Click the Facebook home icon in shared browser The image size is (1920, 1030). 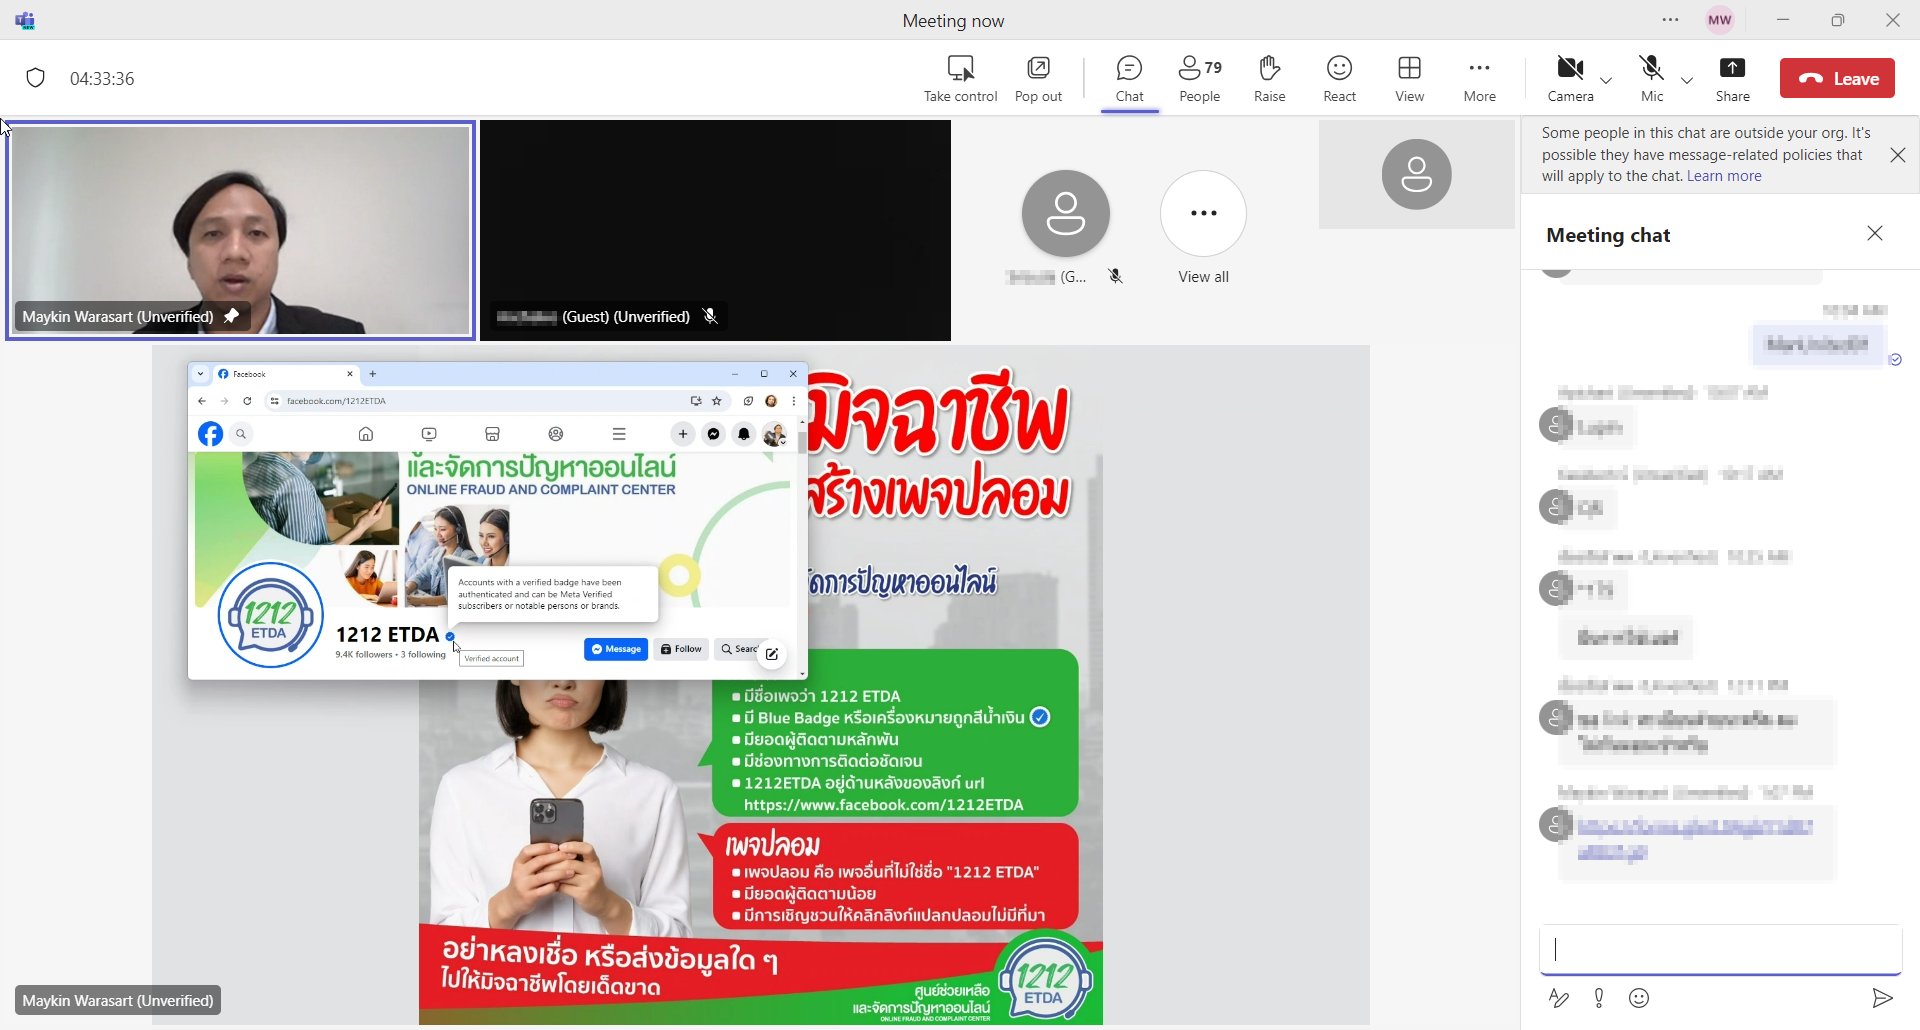pos(366,434)
